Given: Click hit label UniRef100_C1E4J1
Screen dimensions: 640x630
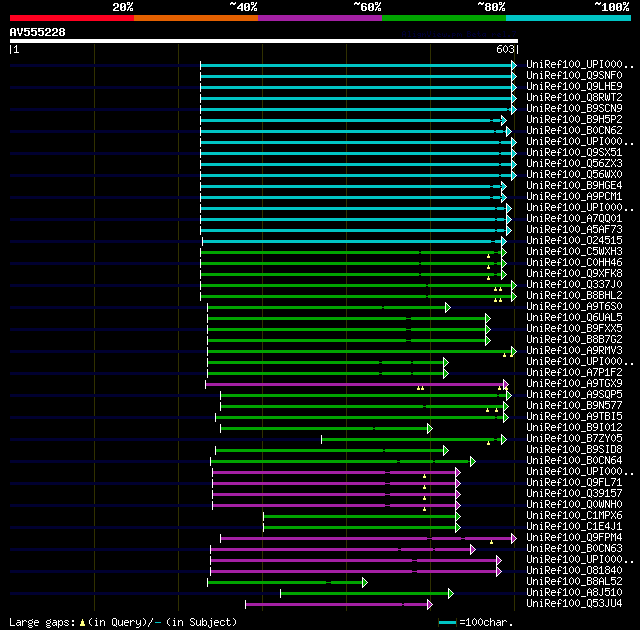Looking at the screenshot, I should [x=574, y=527].
